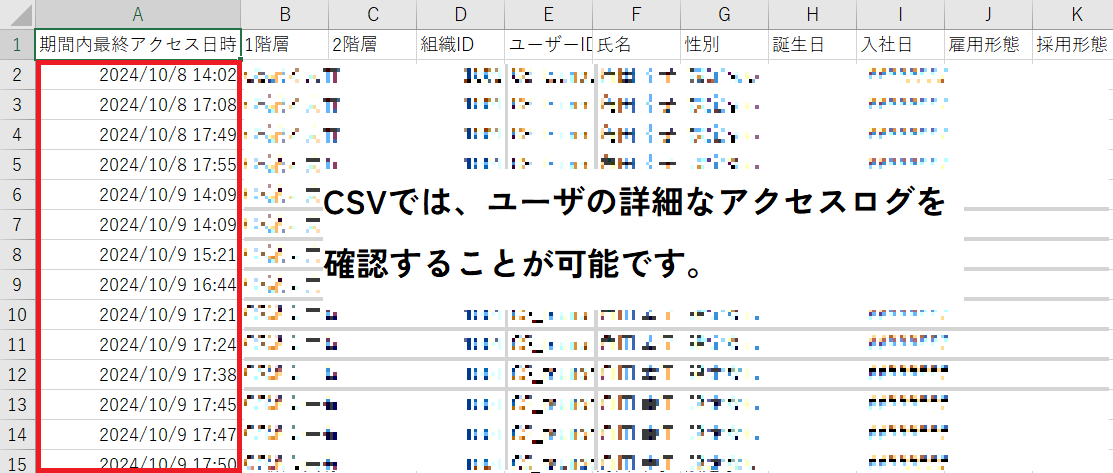
Task: Select the cell 2024/10/9 17:47
Action: [x=138, y=434]
